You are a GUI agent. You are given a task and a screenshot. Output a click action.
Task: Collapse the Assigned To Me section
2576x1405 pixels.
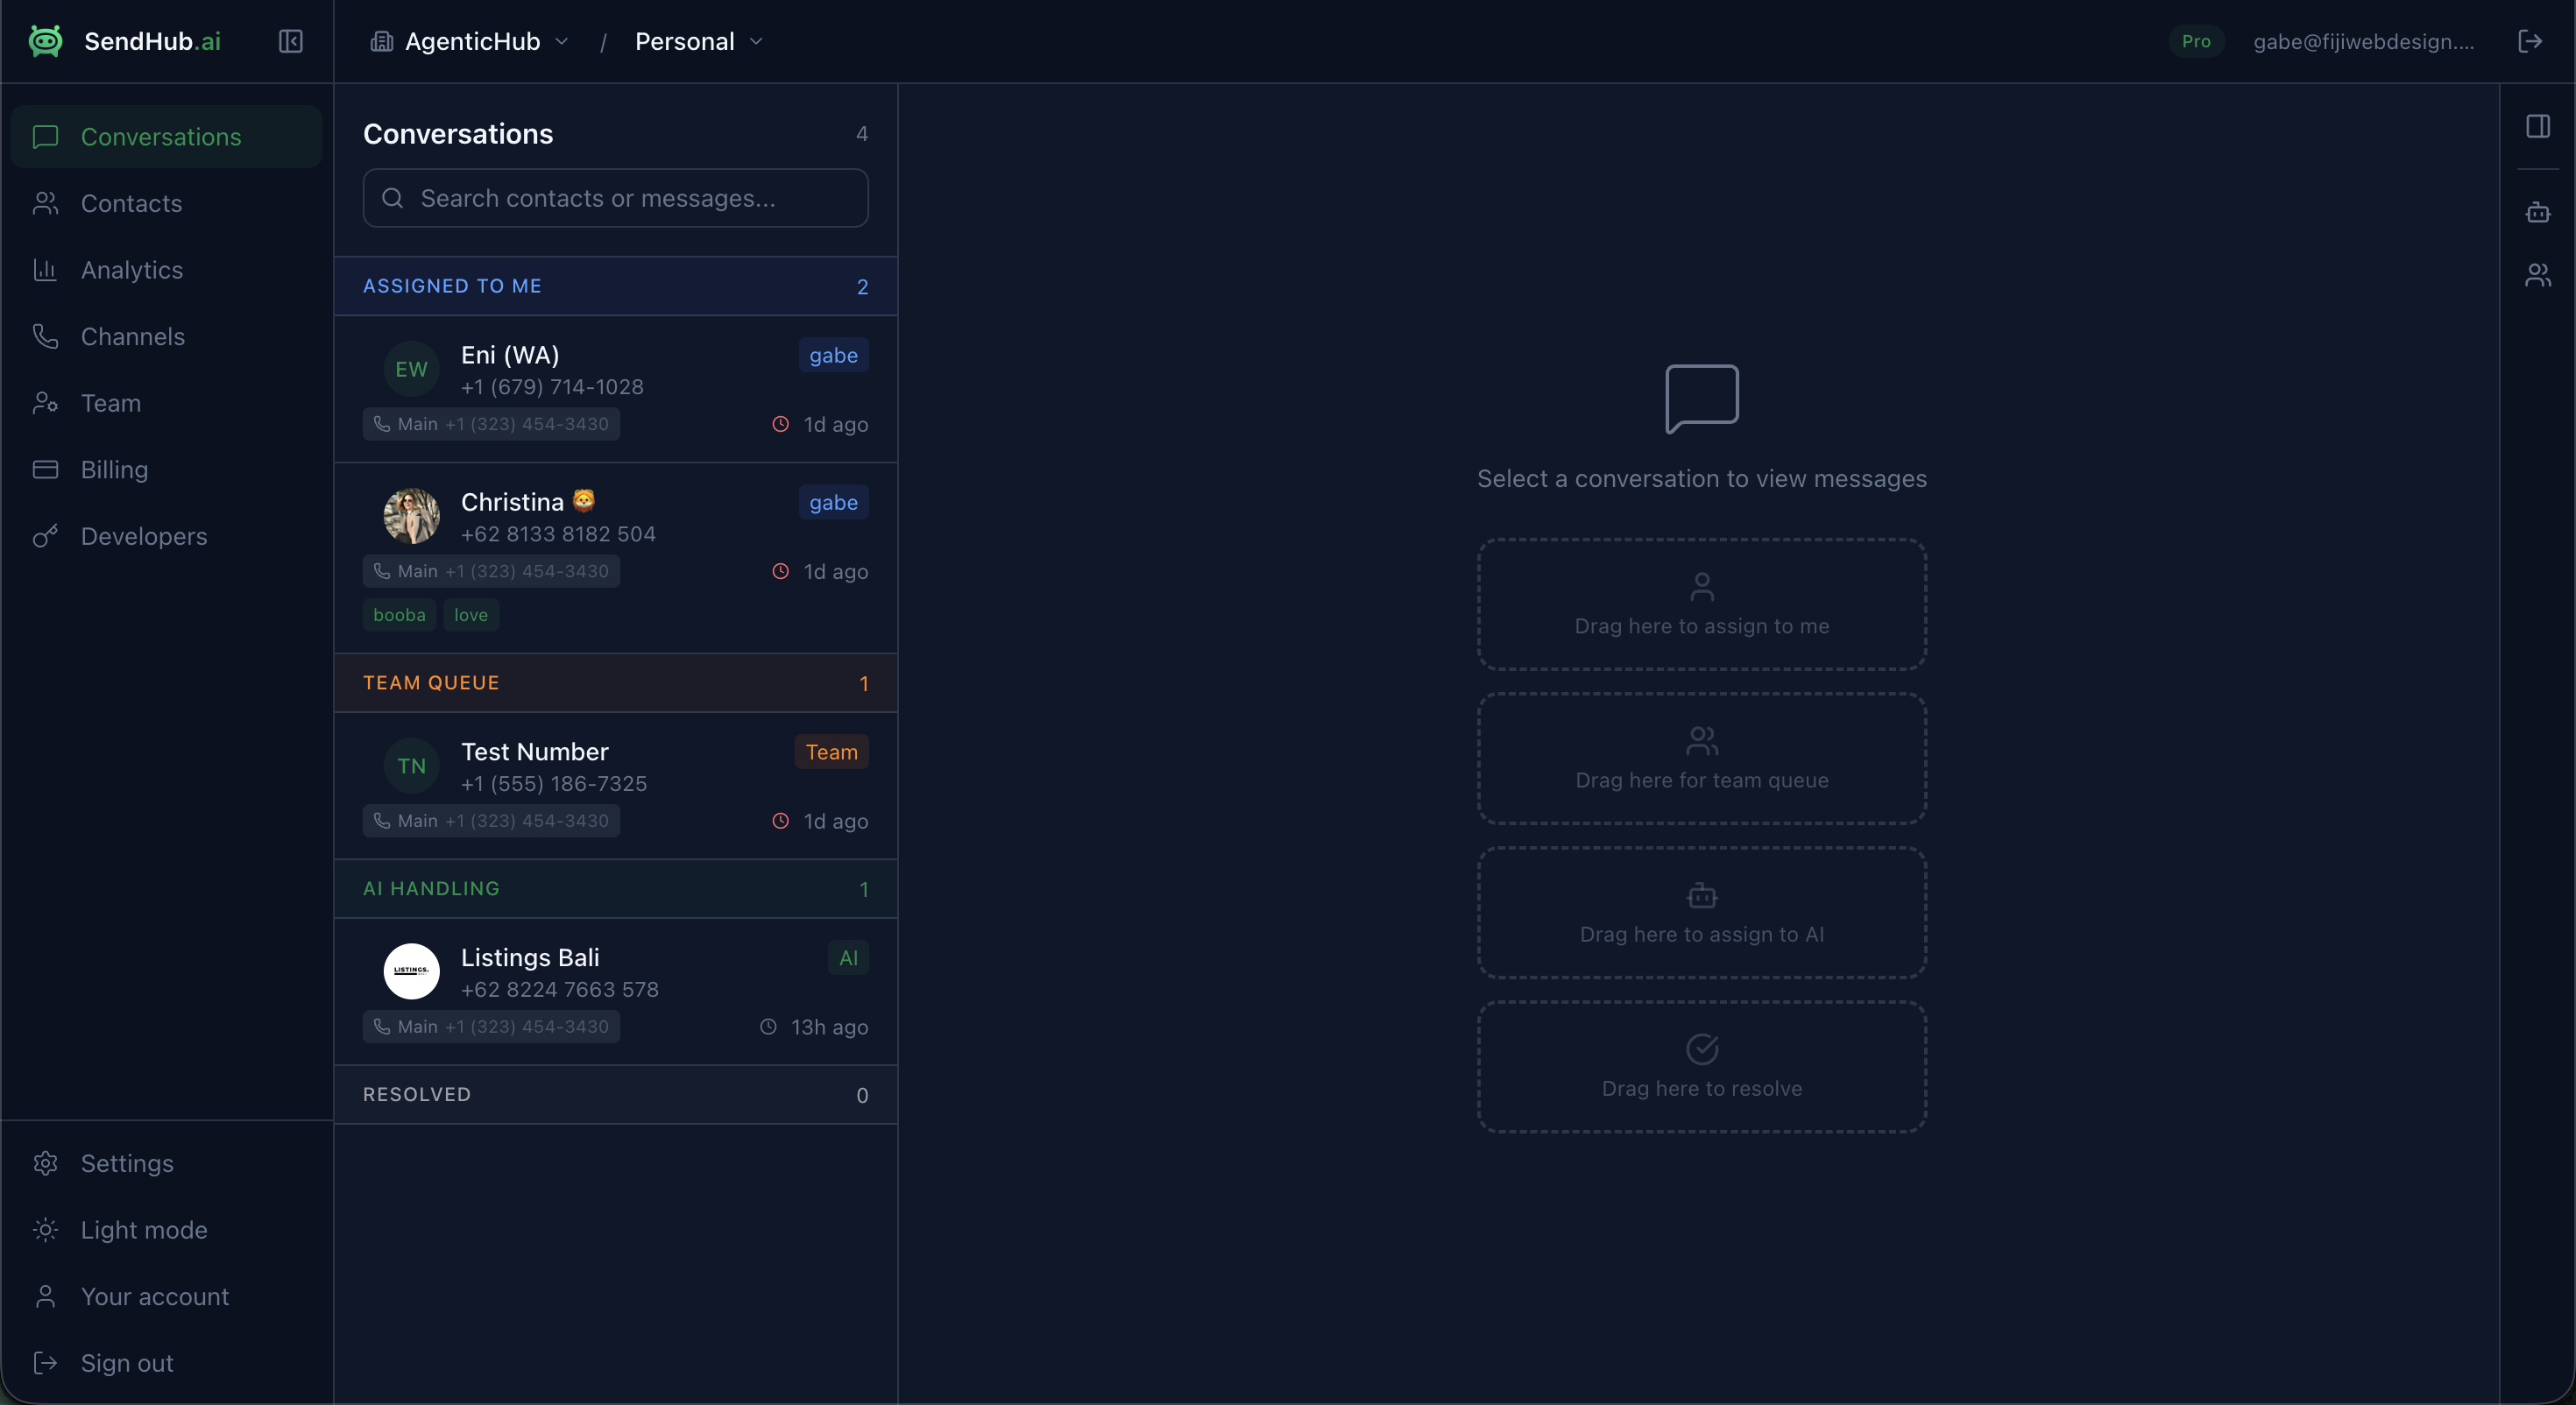(615, 286)
